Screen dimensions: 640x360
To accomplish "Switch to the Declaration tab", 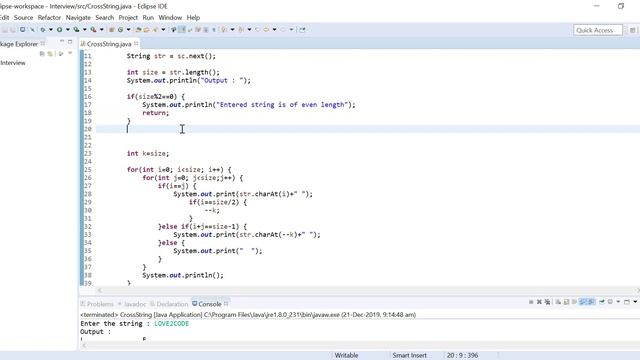I will [169, 304].
